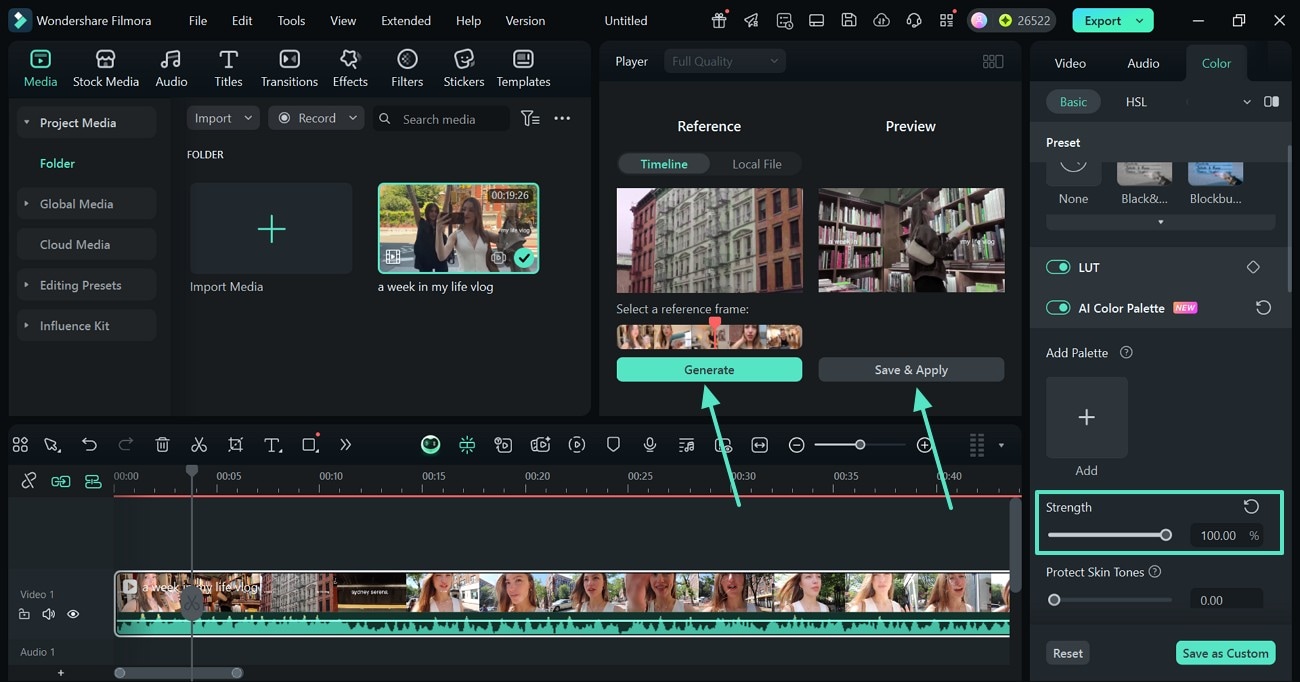Toggle the track snapping icon beside timeline ruler
1300x682 pixels.
click(x=93, y=481)
